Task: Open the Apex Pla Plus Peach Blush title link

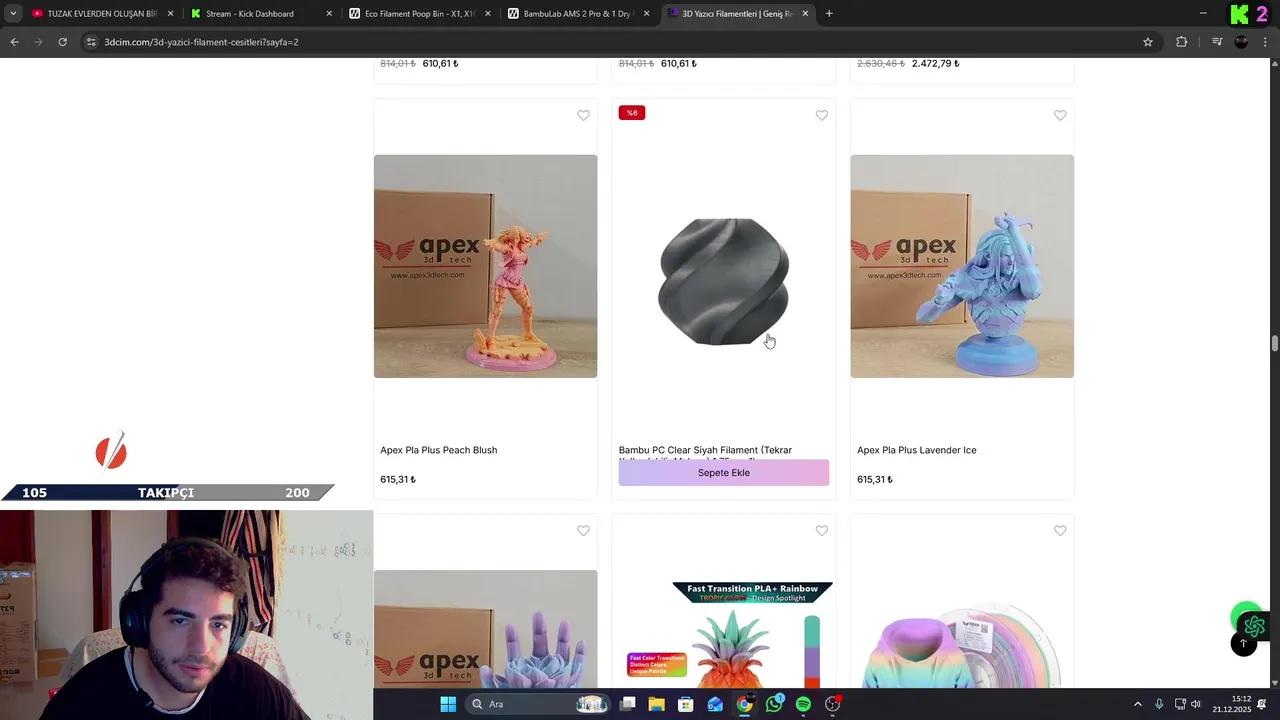Action: click(x=438, y=450)
